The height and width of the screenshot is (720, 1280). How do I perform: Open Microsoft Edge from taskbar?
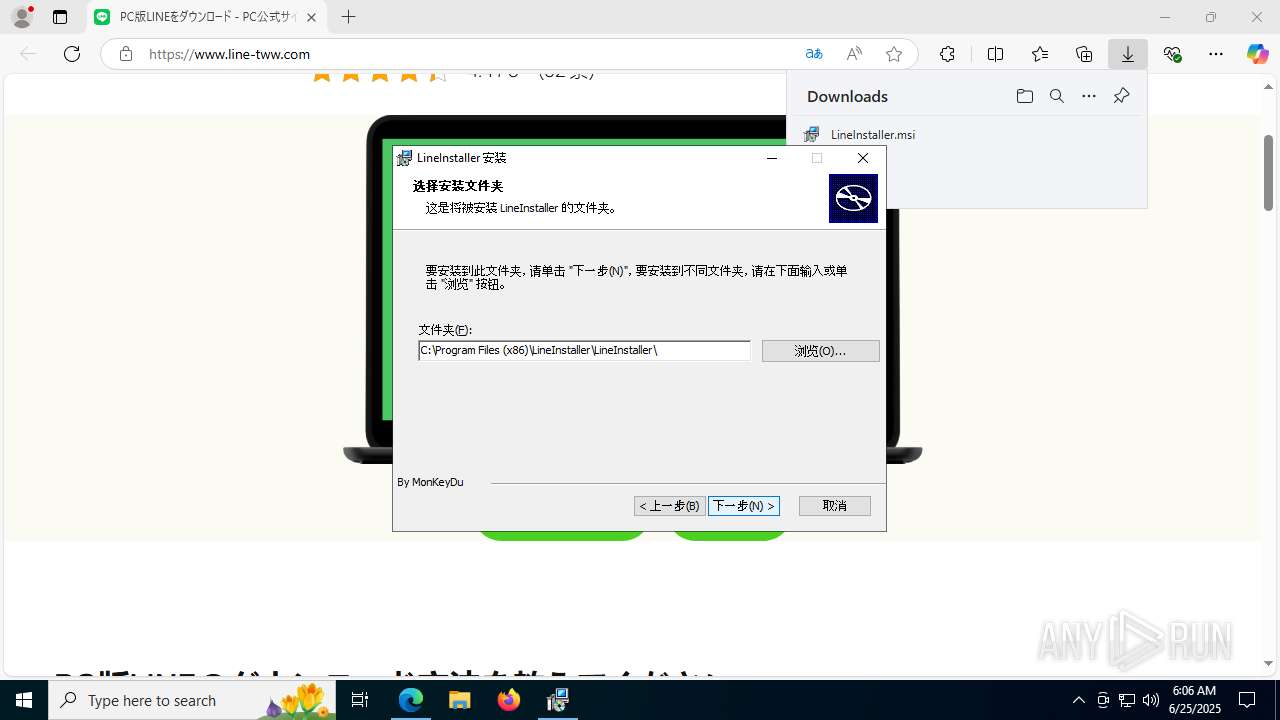[x=411, y=700]
